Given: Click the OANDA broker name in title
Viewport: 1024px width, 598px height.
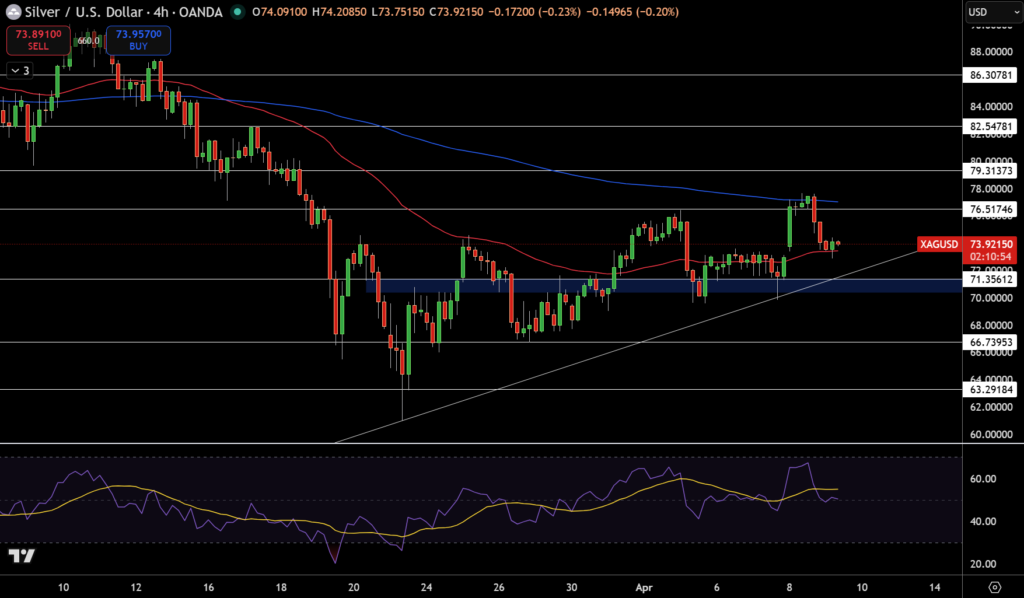Looking at the screenshot, I should click(x=203, y=12).
